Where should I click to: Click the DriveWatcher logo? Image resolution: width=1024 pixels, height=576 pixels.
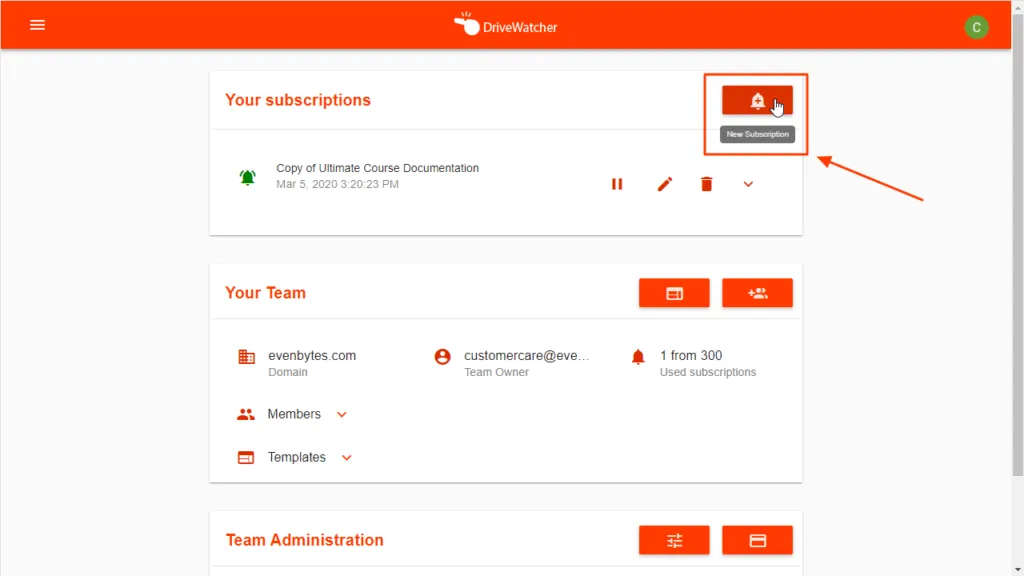click(505, 25)
